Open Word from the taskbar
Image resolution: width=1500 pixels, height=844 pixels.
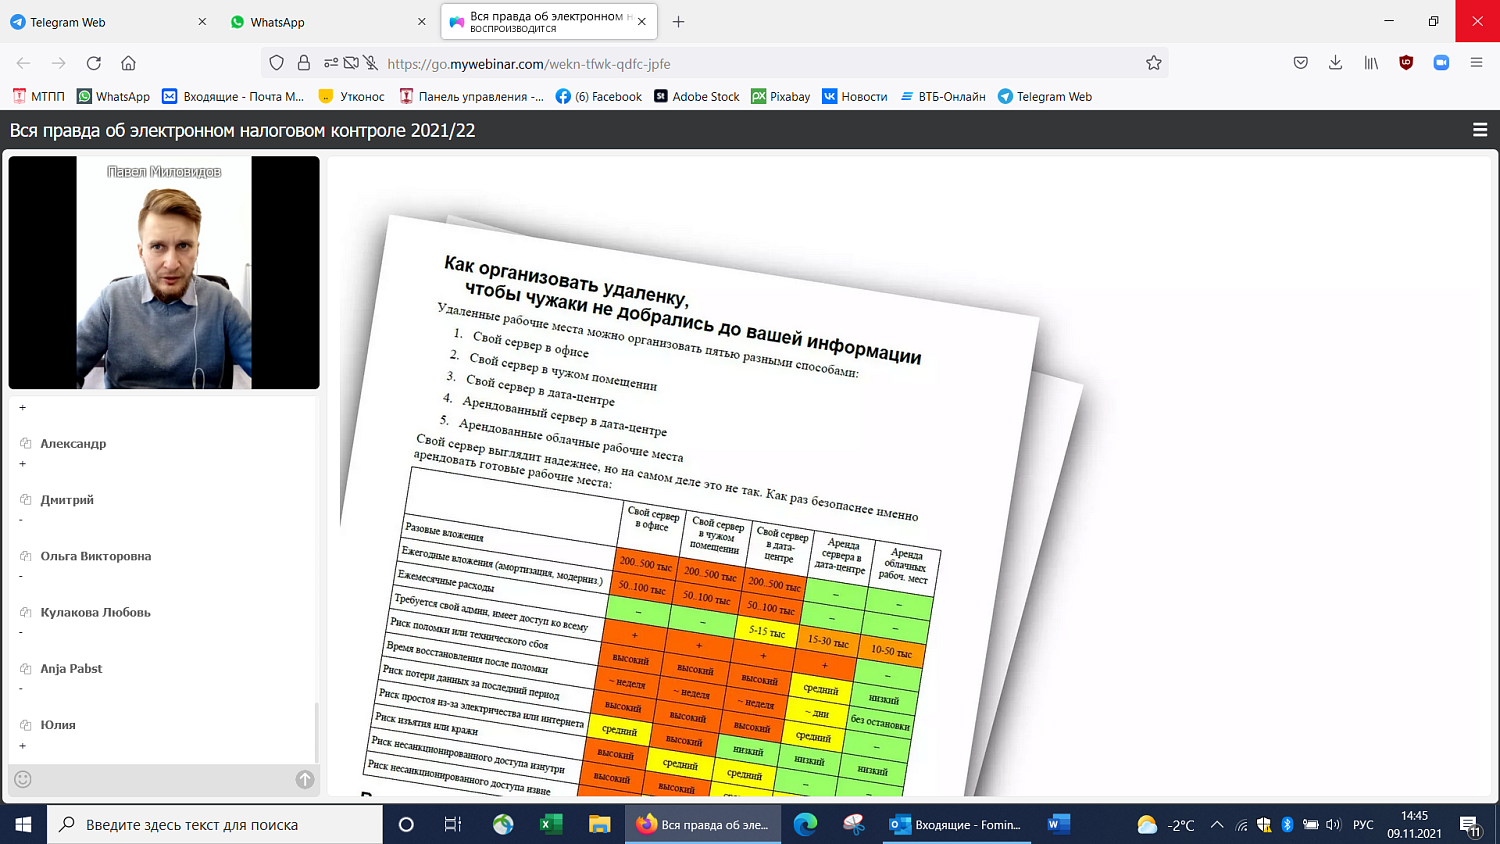coord(1058,824)
